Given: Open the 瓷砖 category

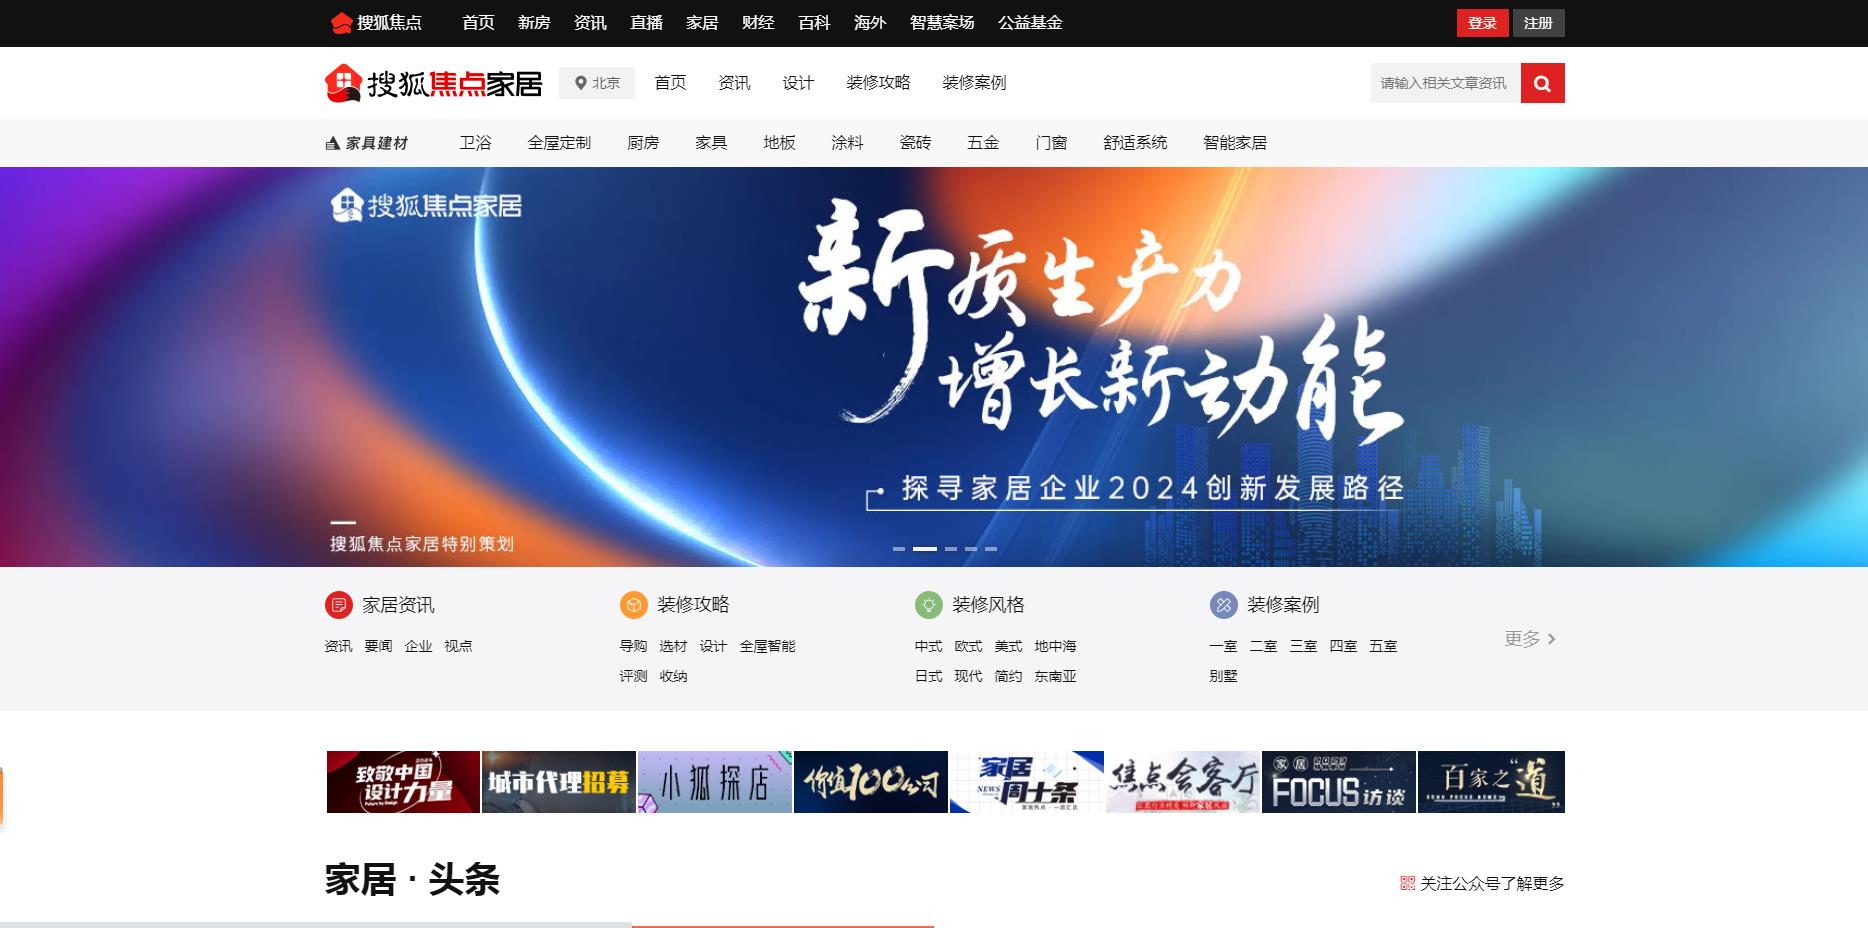Looking at the screenshot, I should pyautogui.click(x=915, y=143).
